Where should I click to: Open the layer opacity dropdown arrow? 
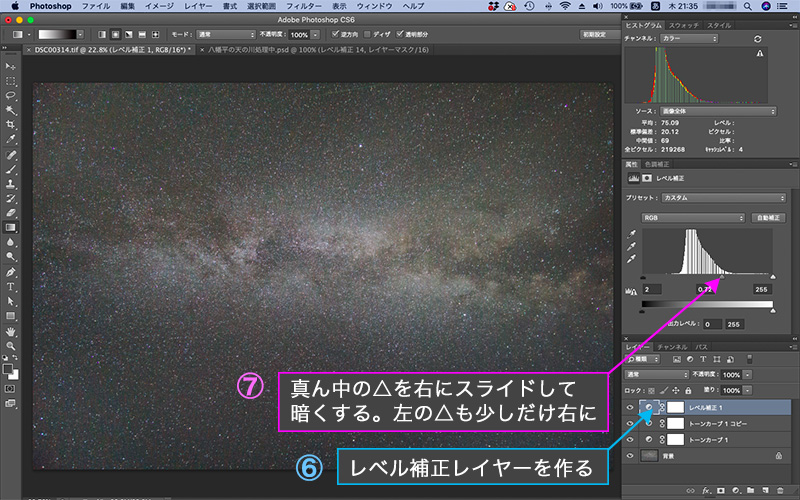(747, 374)
